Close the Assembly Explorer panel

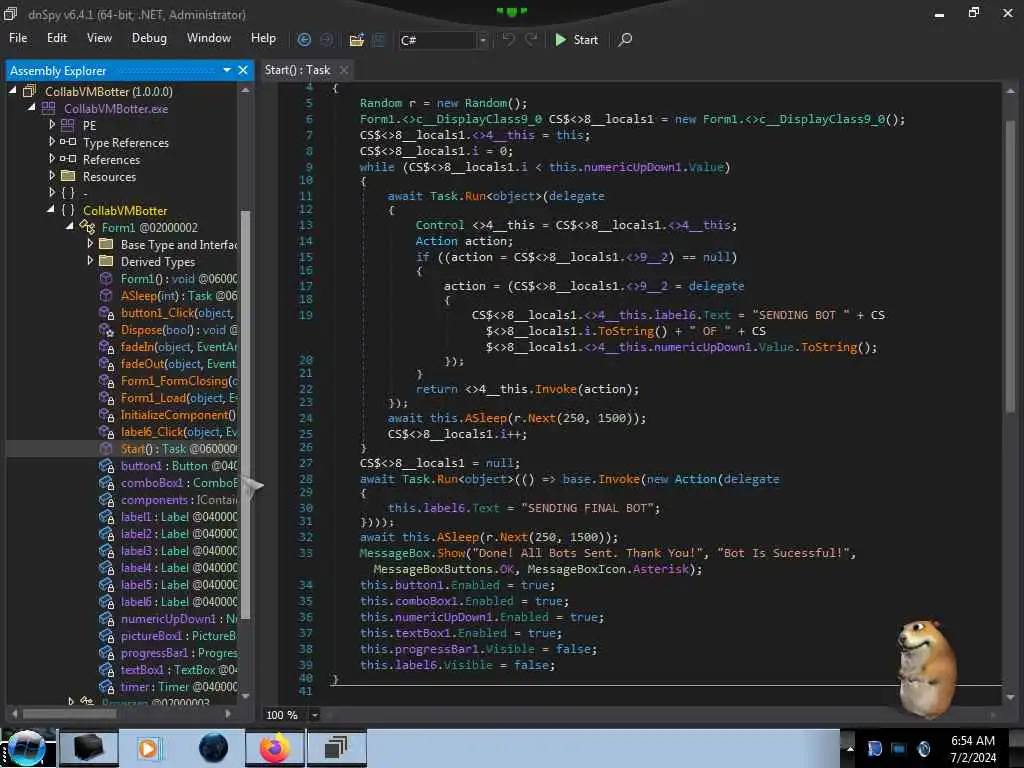point(243,70)
